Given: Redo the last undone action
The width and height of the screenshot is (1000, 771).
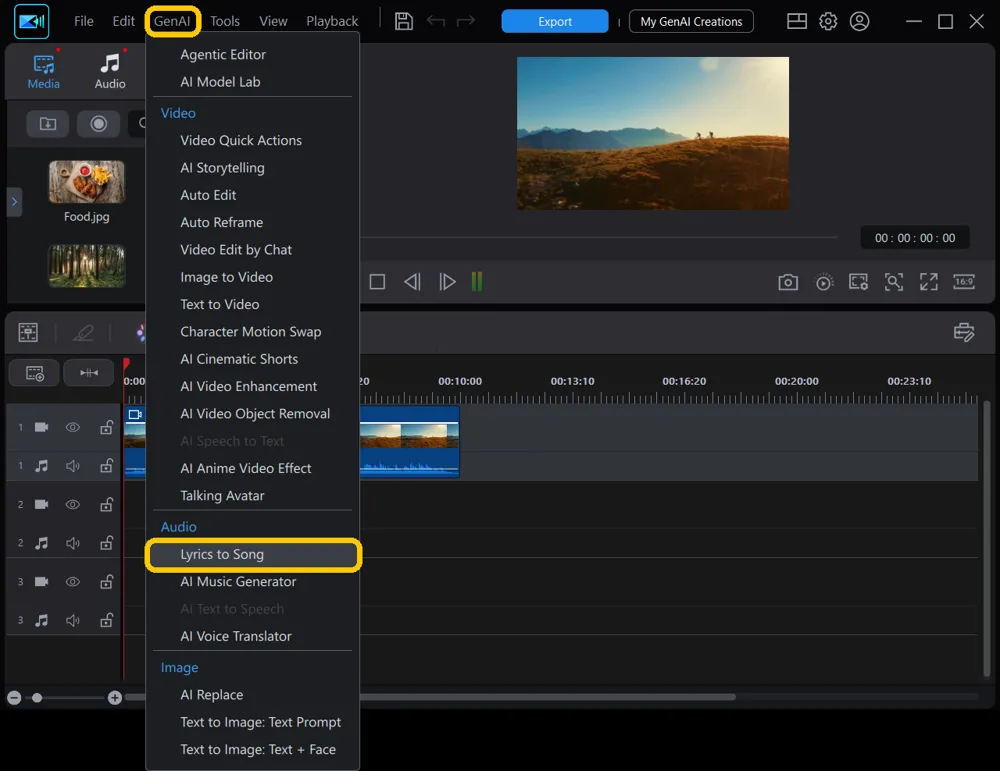Looking at the screenshot, I should [x=466, y=21].
